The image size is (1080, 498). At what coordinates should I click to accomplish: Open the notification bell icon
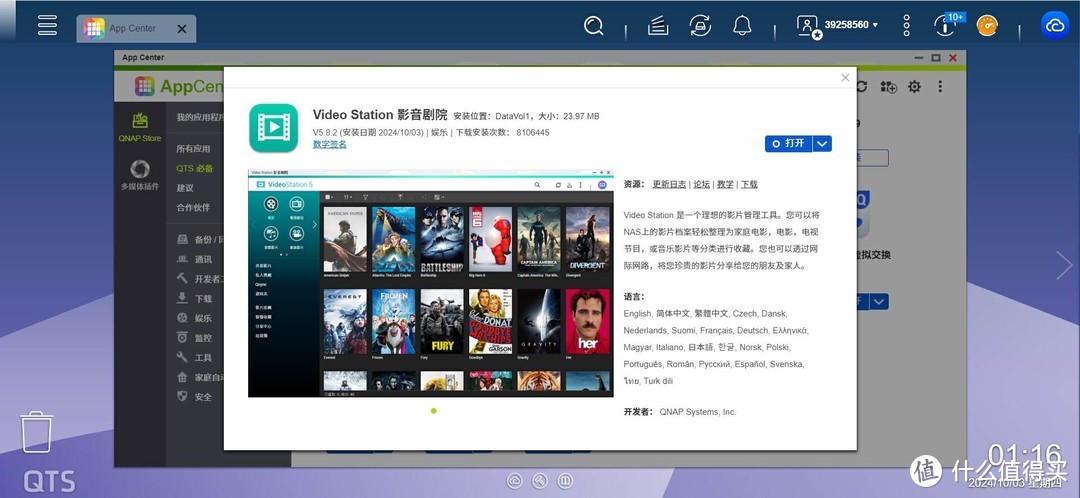point(742,26)
